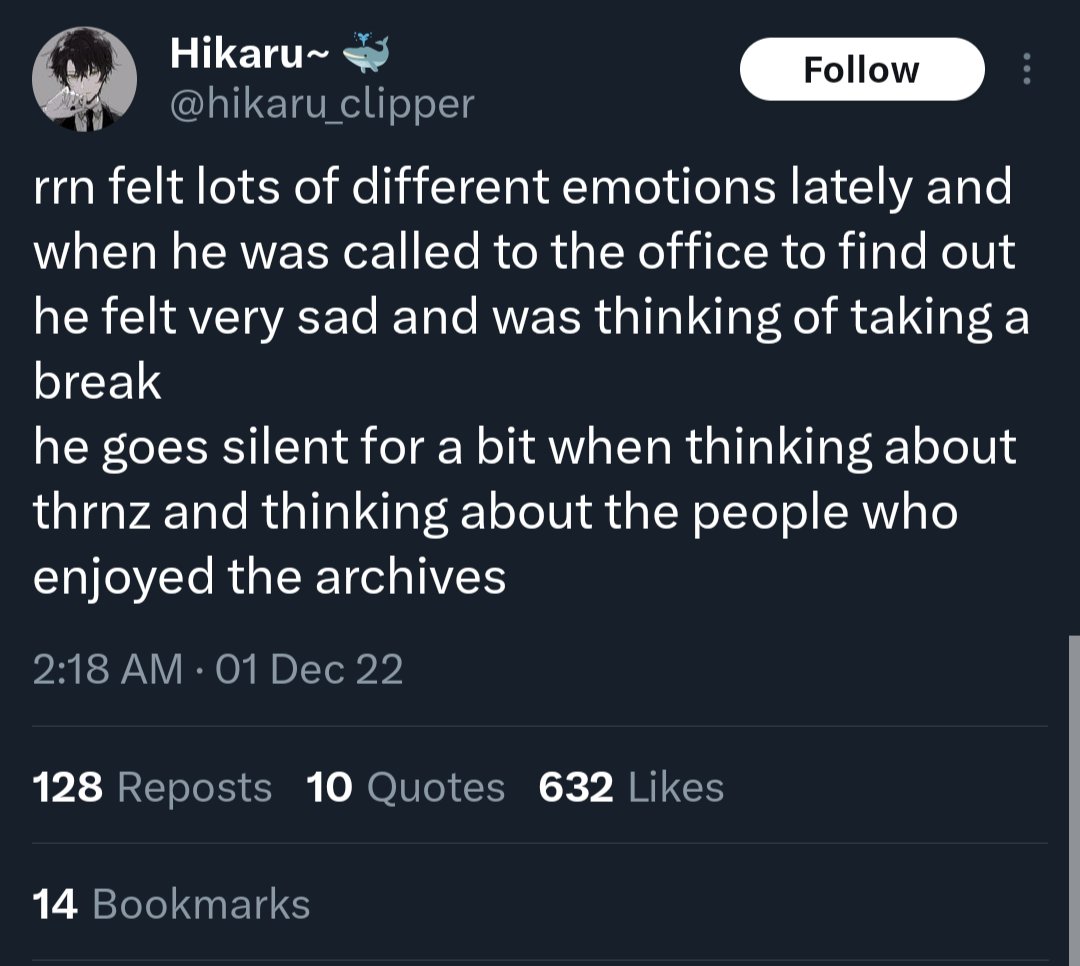This screenshot has height=966, width=1080.
Task: Click the word "break" in the tweet
Action: [97, 382]
